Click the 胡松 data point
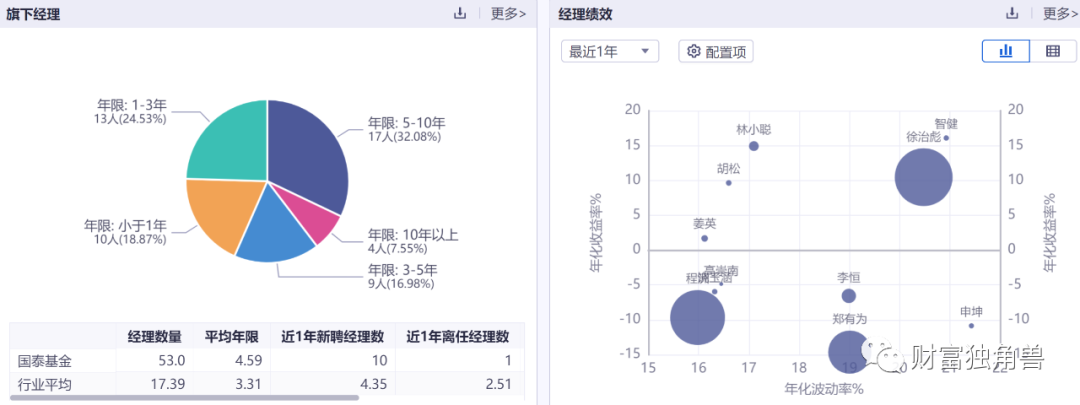 click(729, 183)
